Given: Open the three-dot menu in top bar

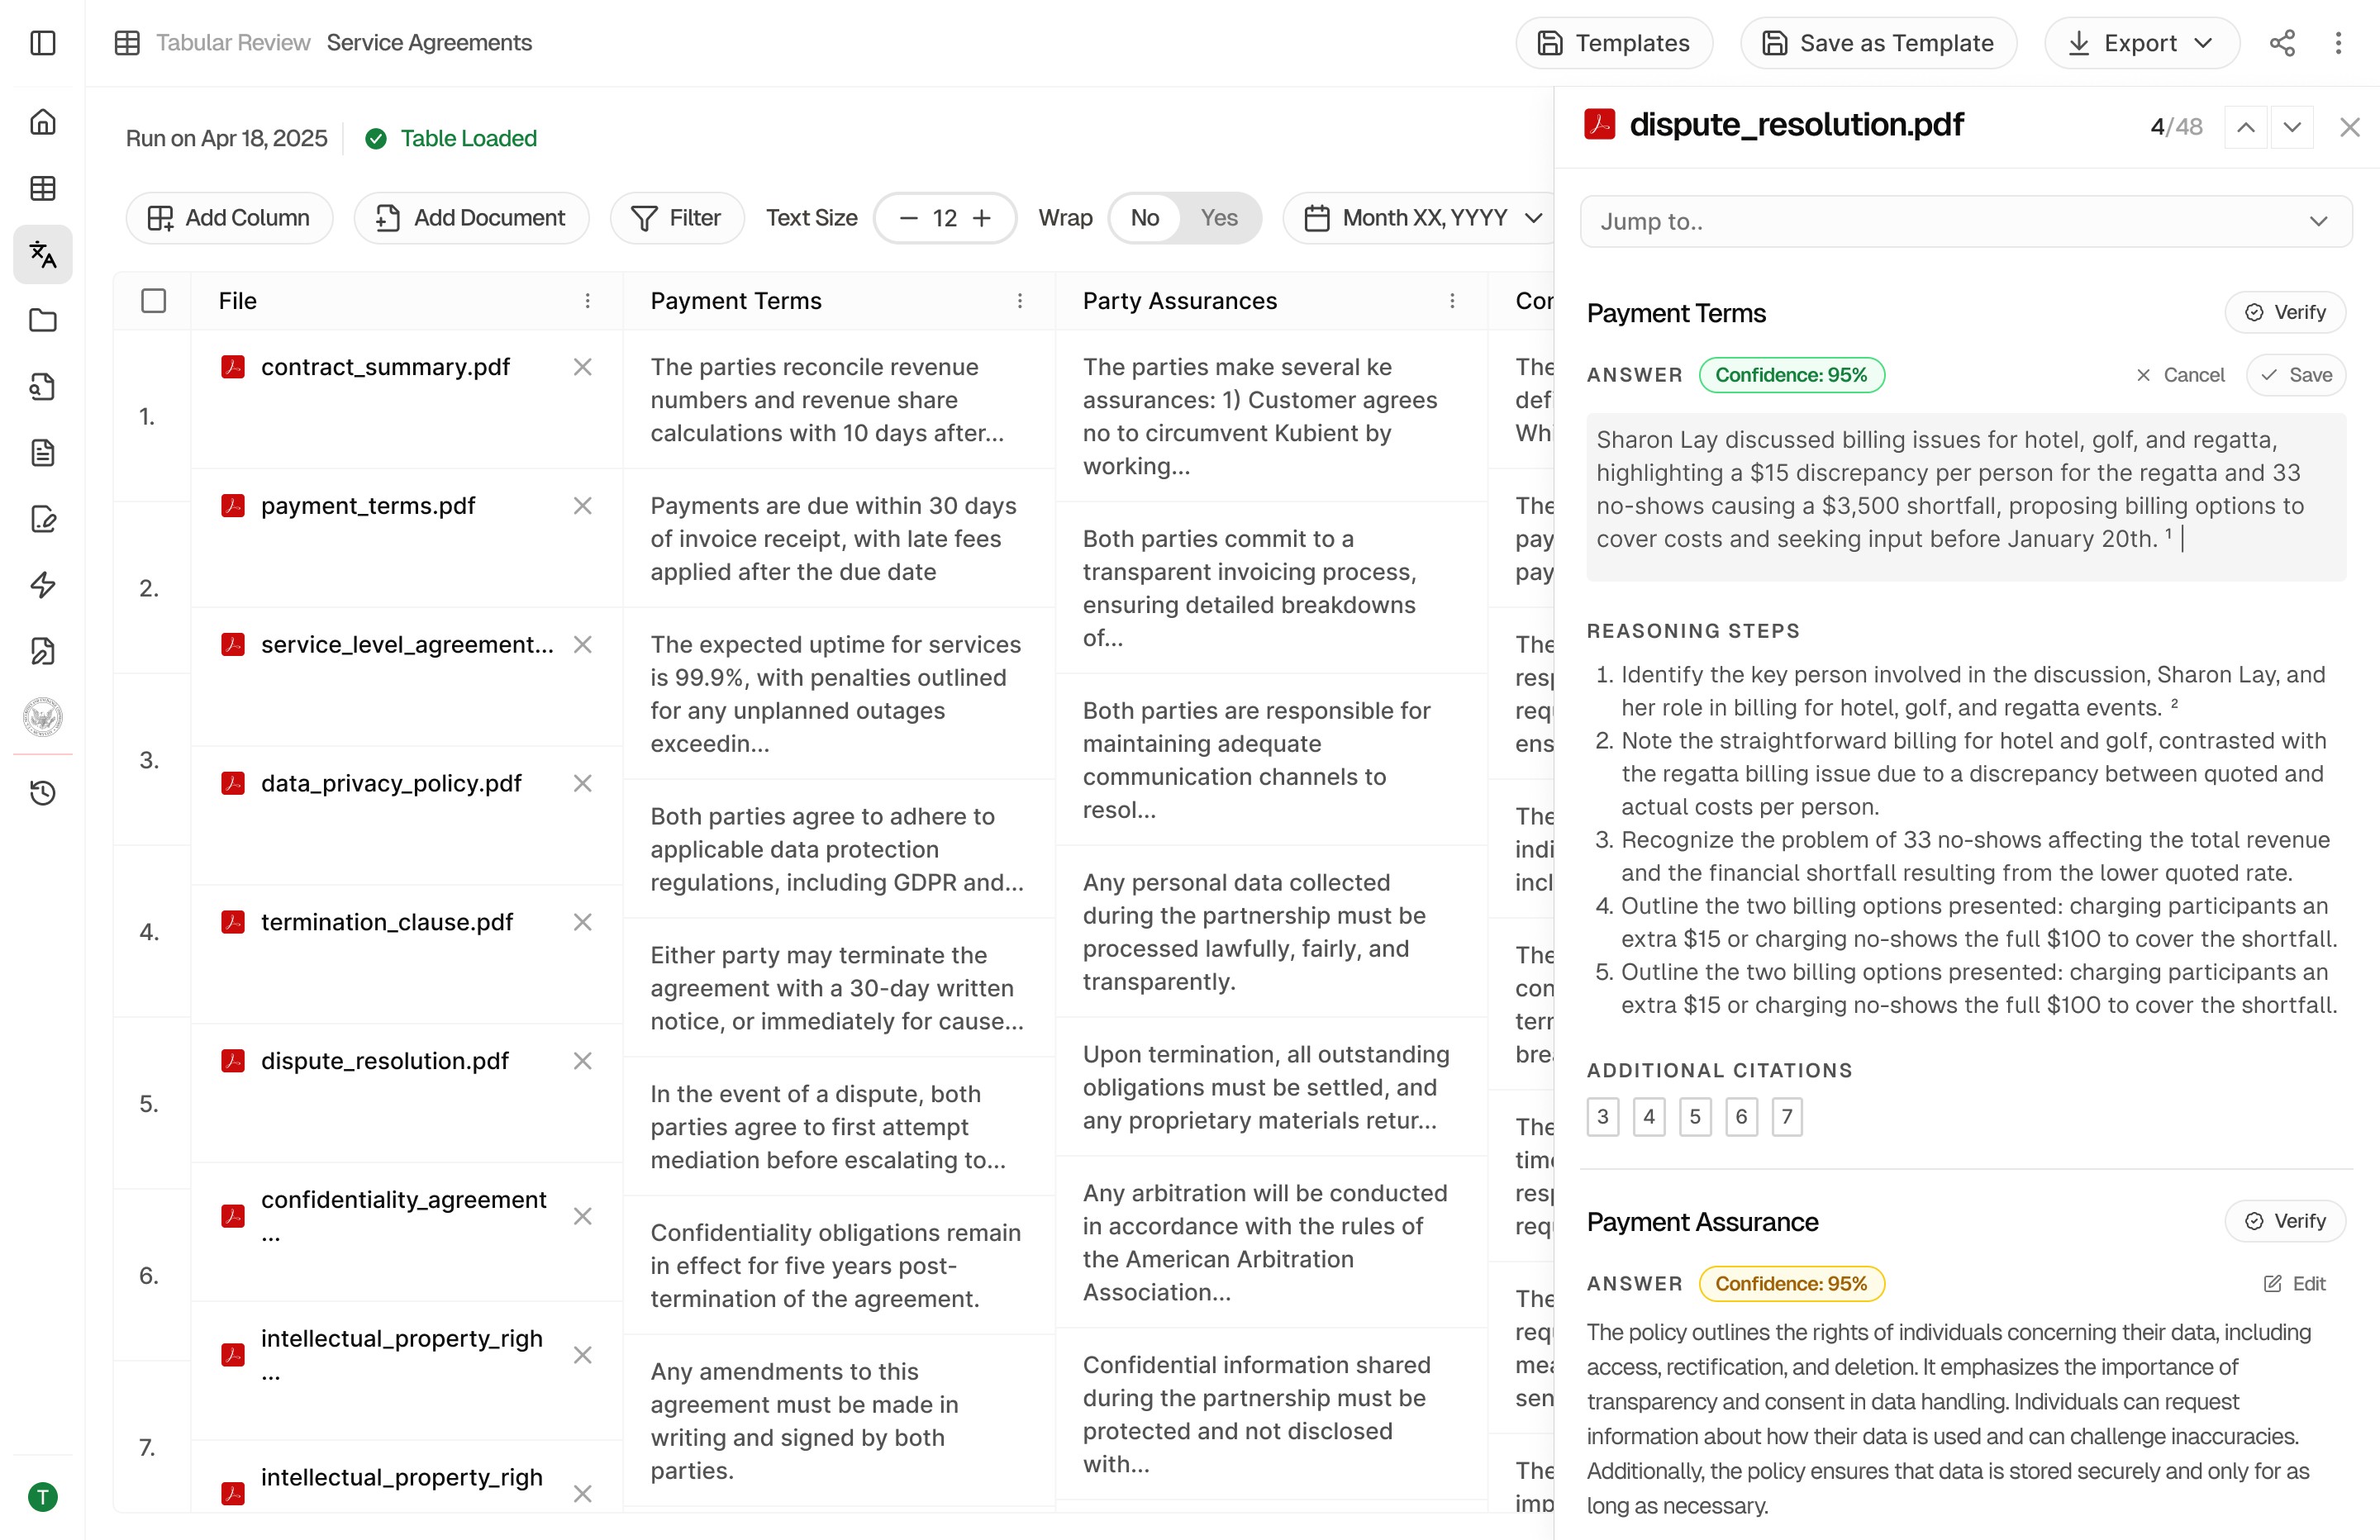Looking at the screenshot, I should click(2338, 43).
